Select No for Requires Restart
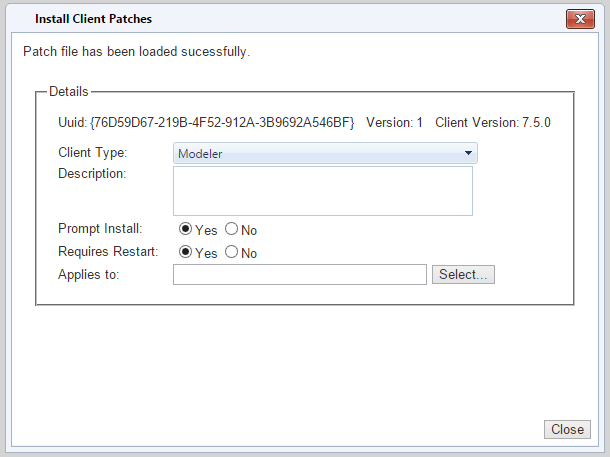The image size is (610, 457). tap(231, 252)
